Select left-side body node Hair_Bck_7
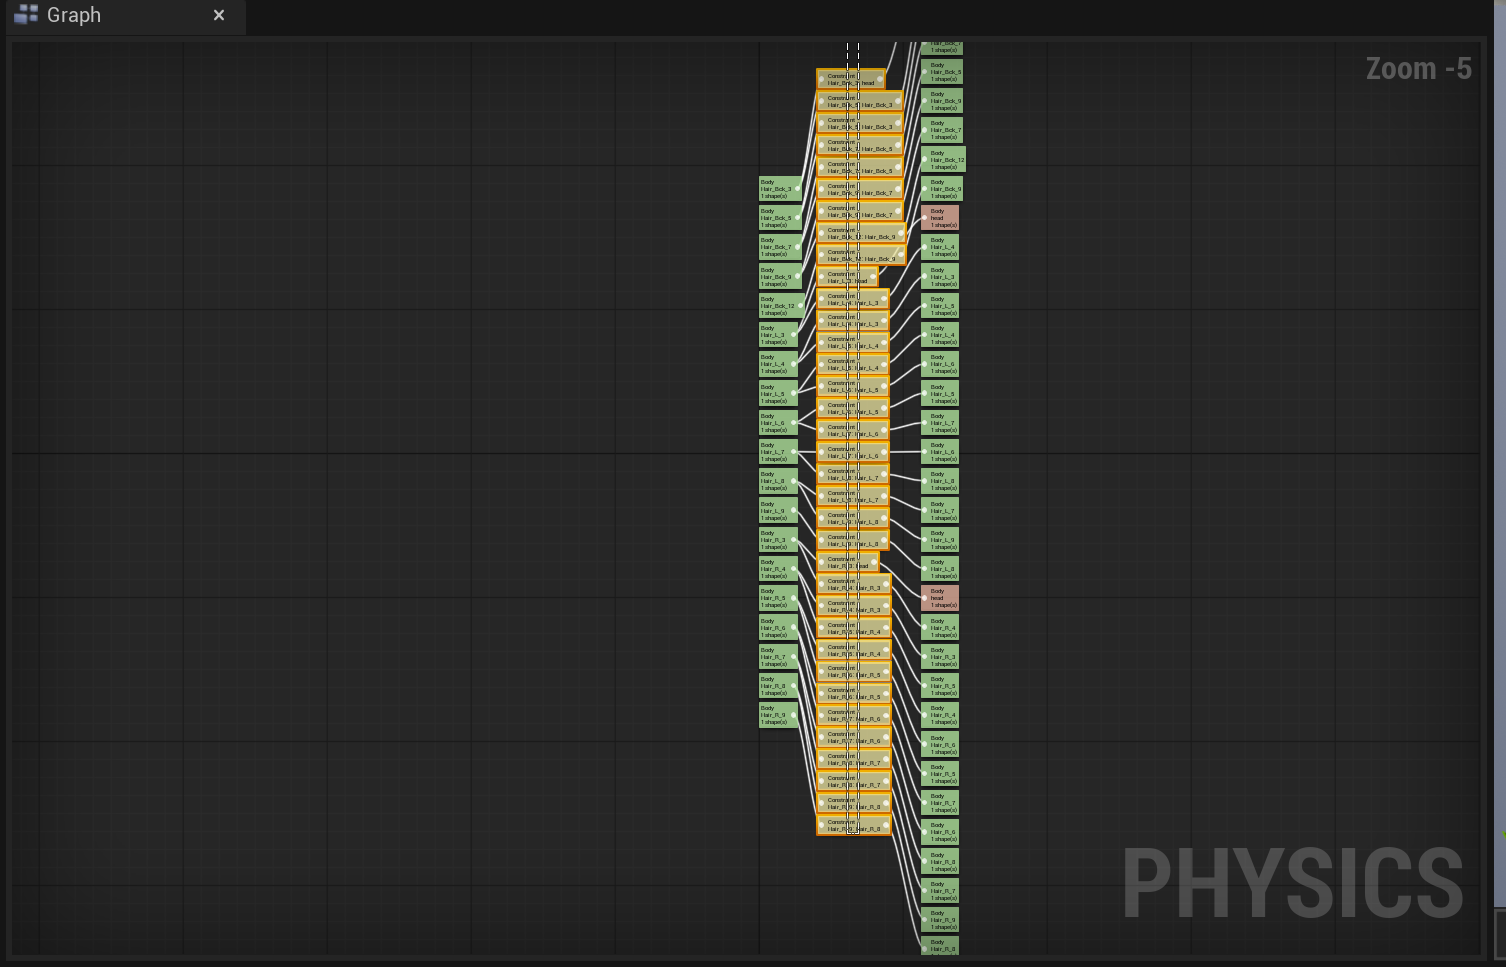Image resolution: width=1506 pixels, height=967 pixels. (x=780, y=247)
